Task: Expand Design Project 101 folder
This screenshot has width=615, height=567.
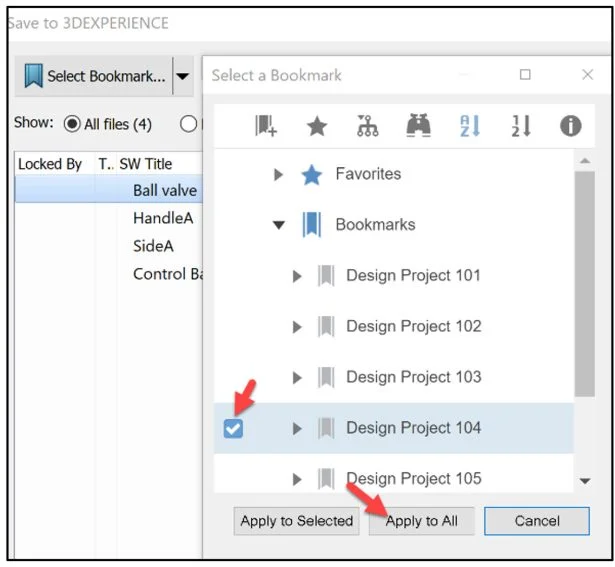Action: pos(297,276)
